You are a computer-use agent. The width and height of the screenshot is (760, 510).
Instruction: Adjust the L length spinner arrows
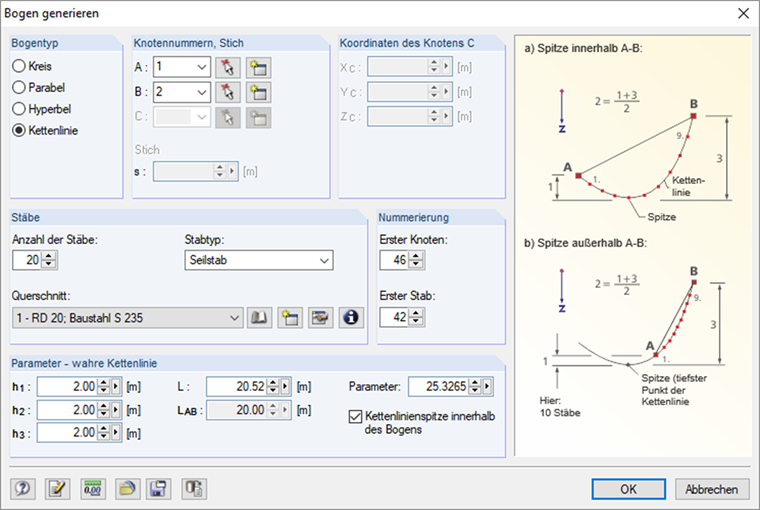point(273,386)
